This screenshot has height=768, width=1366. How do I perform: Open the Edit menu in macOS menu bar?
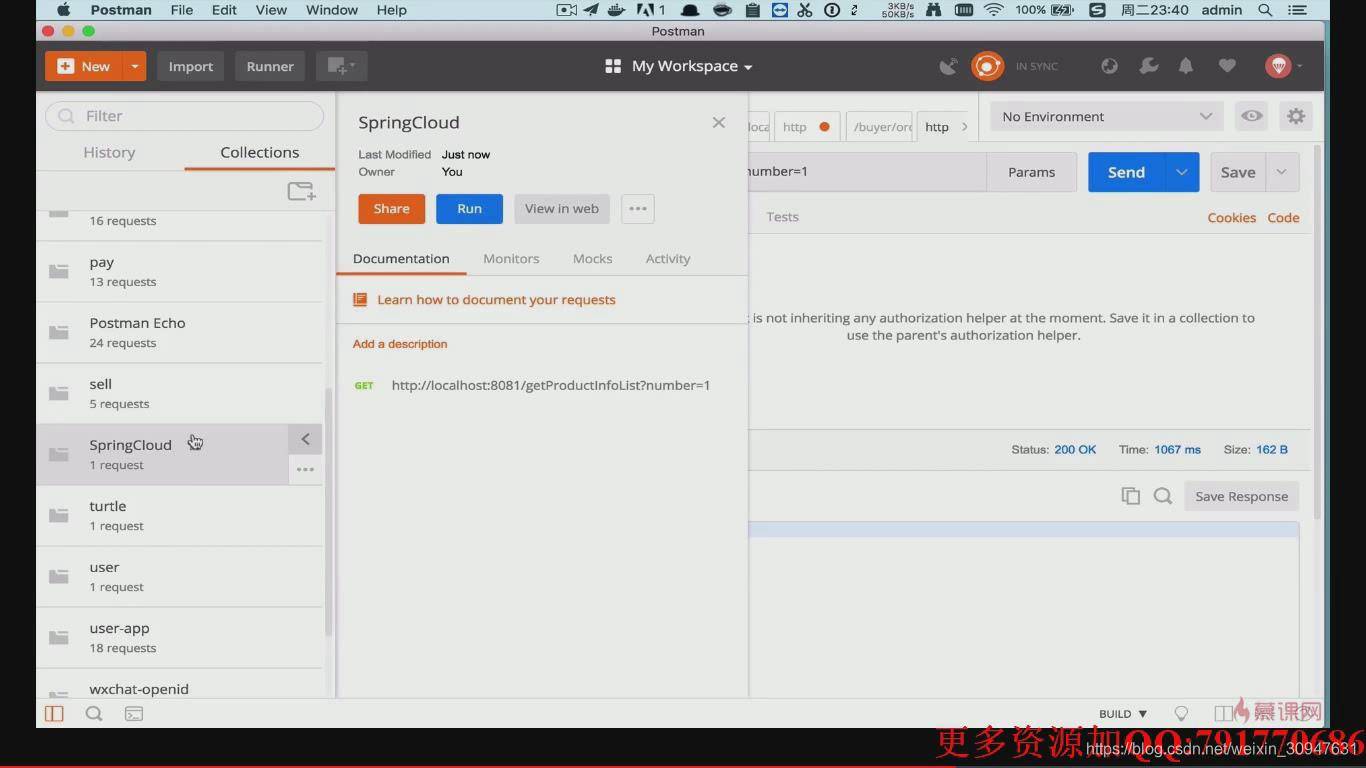click(x=224, y=10)
